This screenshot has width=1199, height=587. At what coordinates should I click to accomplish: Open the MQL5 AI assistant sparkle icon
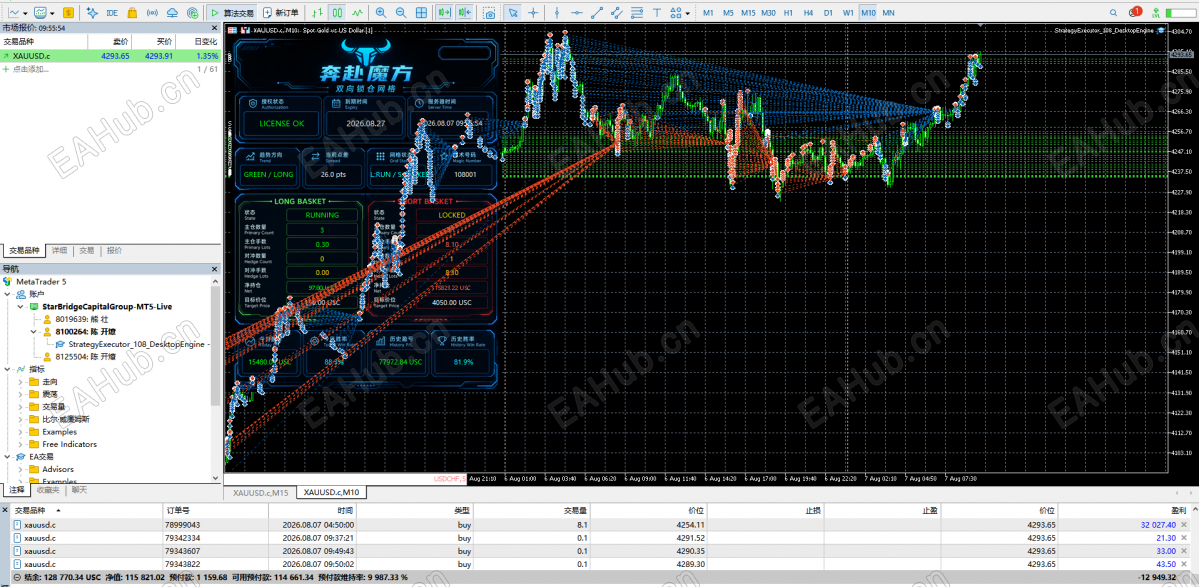coord(93,13)
